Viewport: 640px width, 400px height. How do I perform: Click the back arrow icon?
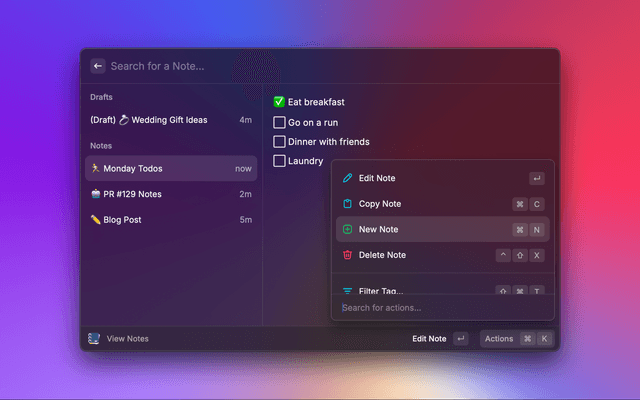(x=98, y=66)
